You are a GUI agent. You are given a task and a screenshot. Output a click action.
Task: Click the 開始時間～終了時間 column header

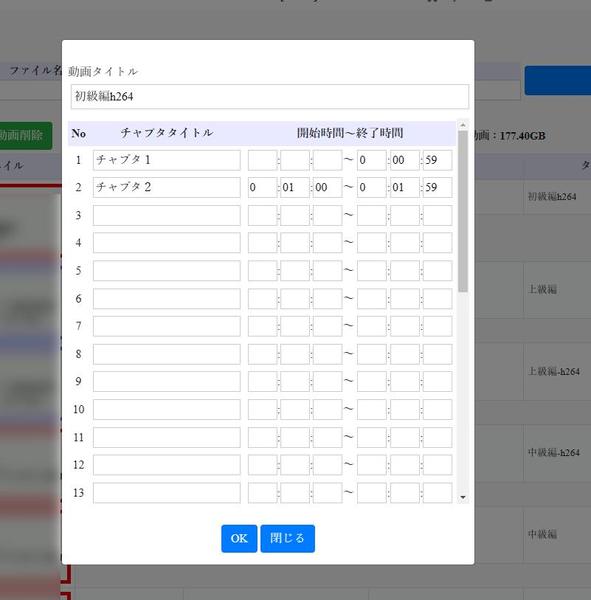350,133
